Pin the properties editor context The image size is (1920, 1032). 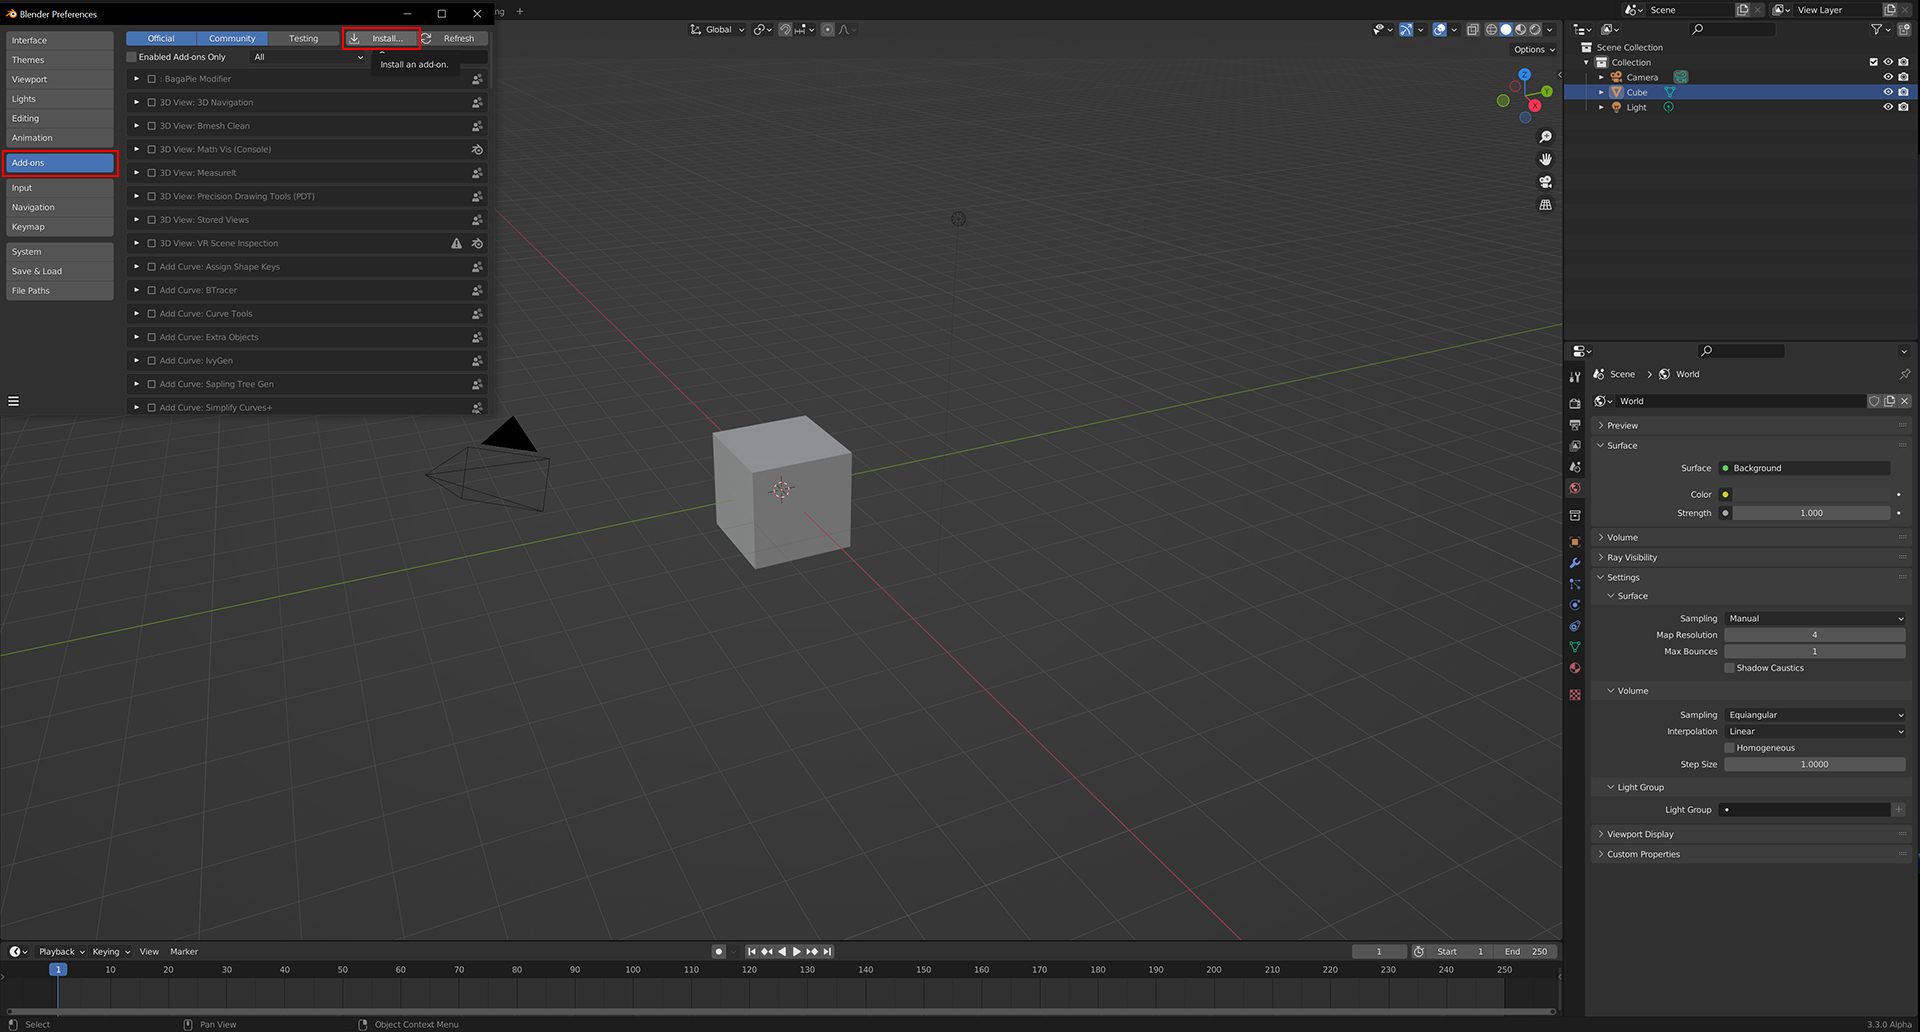pyautogui.click(x=1904, y=374)
